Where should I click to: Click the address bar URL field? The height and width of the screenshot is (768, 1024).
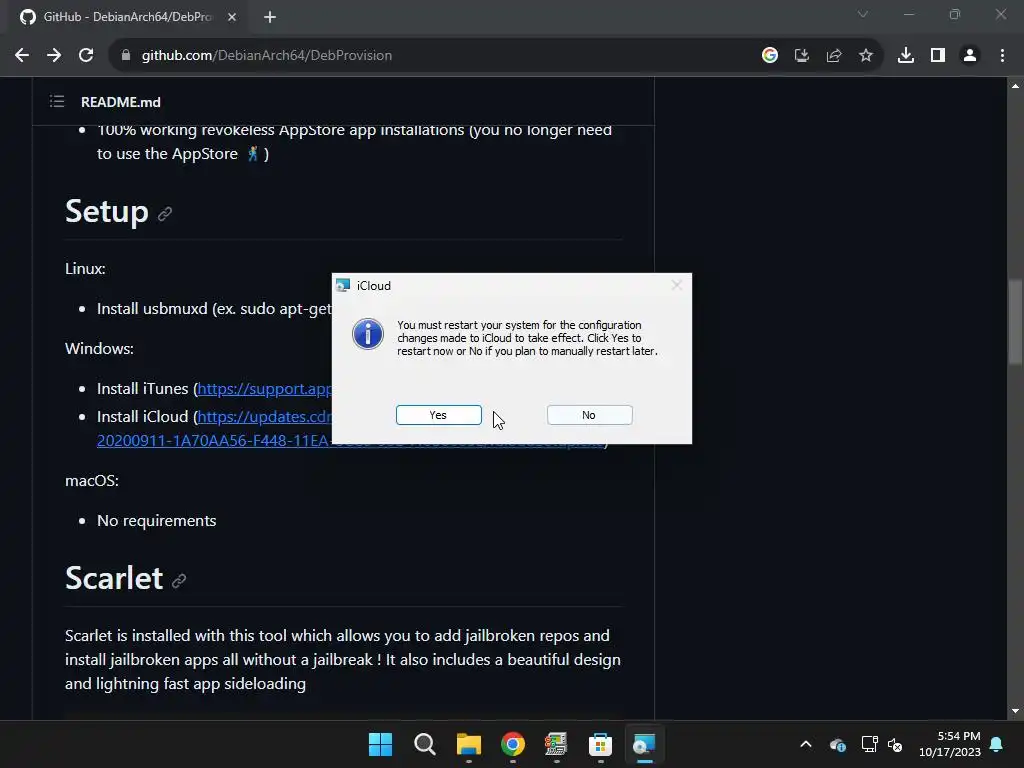pyautogui.click(x=431, y=56)
